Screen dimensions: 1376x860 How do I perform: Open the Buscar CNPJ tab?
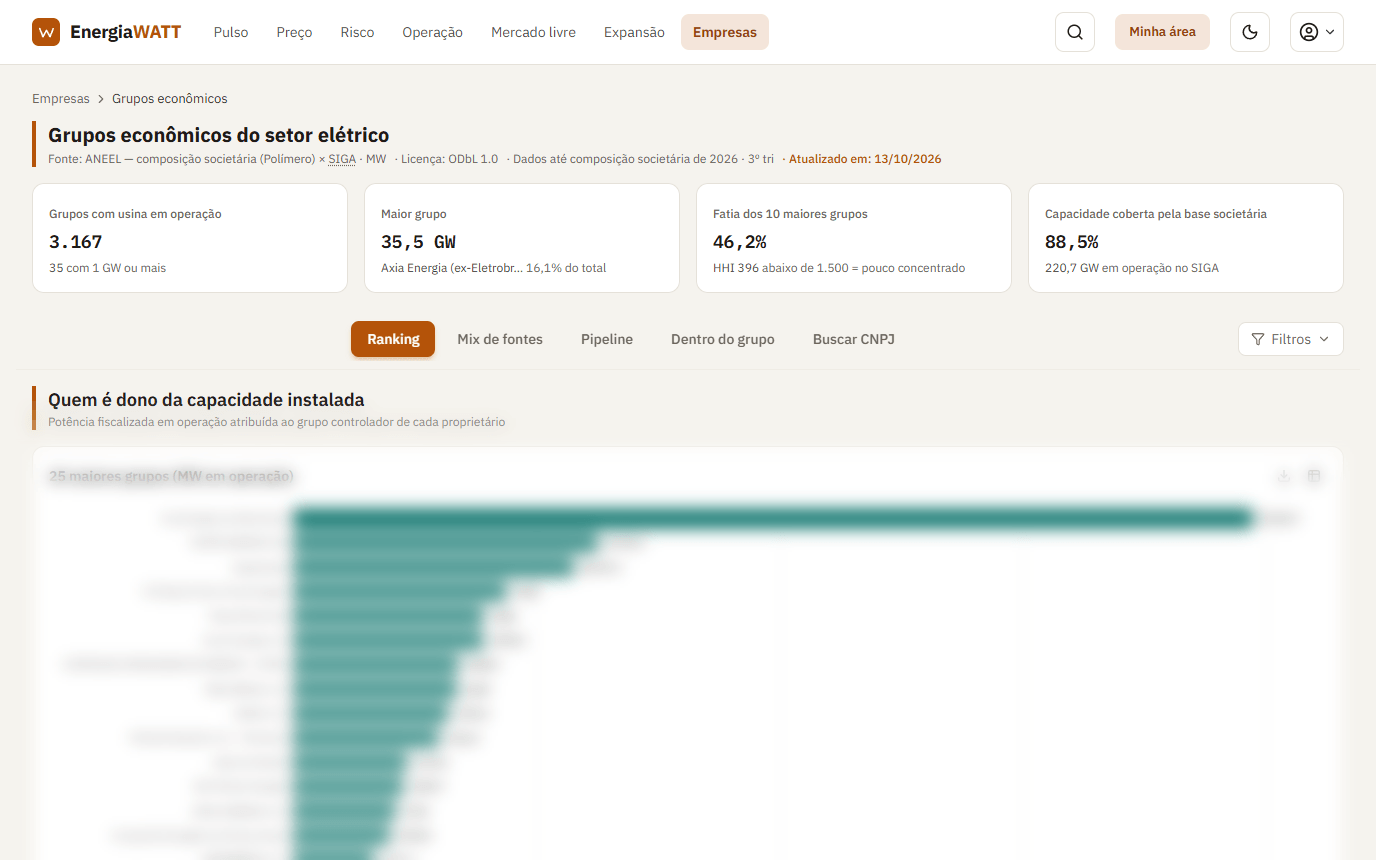(x=854, y=339)
